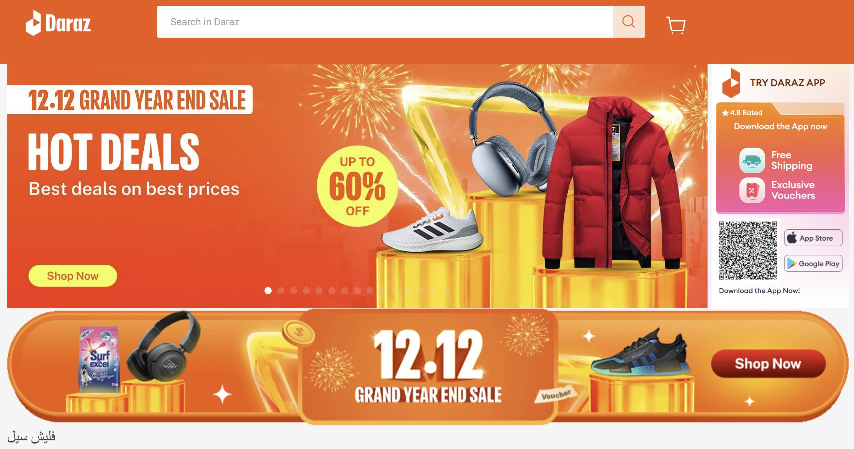Select the fourth carousel dot indicator

point(306,290)
